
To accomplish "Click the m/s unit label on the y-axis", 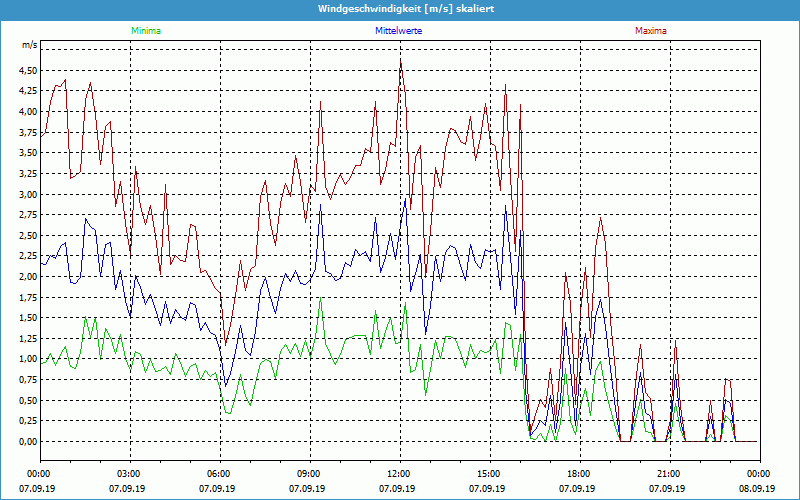I will click(29, 46).
